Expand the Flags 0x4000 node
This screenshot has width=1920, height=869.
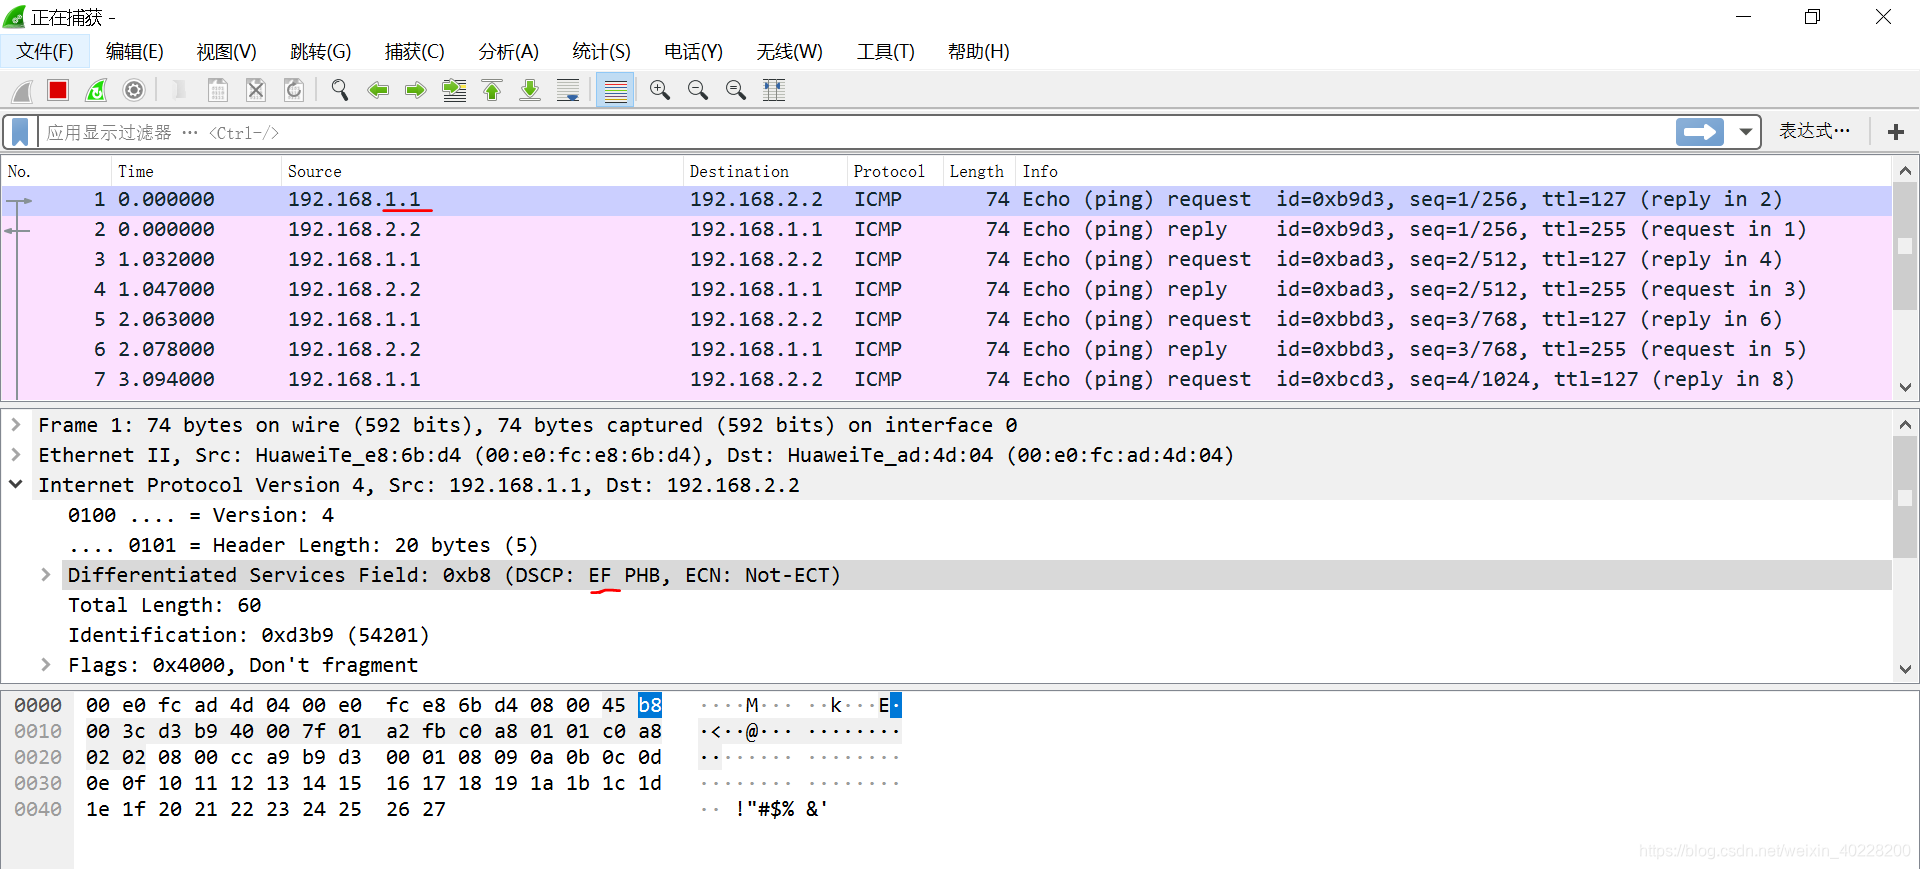[x=46, y=665]
